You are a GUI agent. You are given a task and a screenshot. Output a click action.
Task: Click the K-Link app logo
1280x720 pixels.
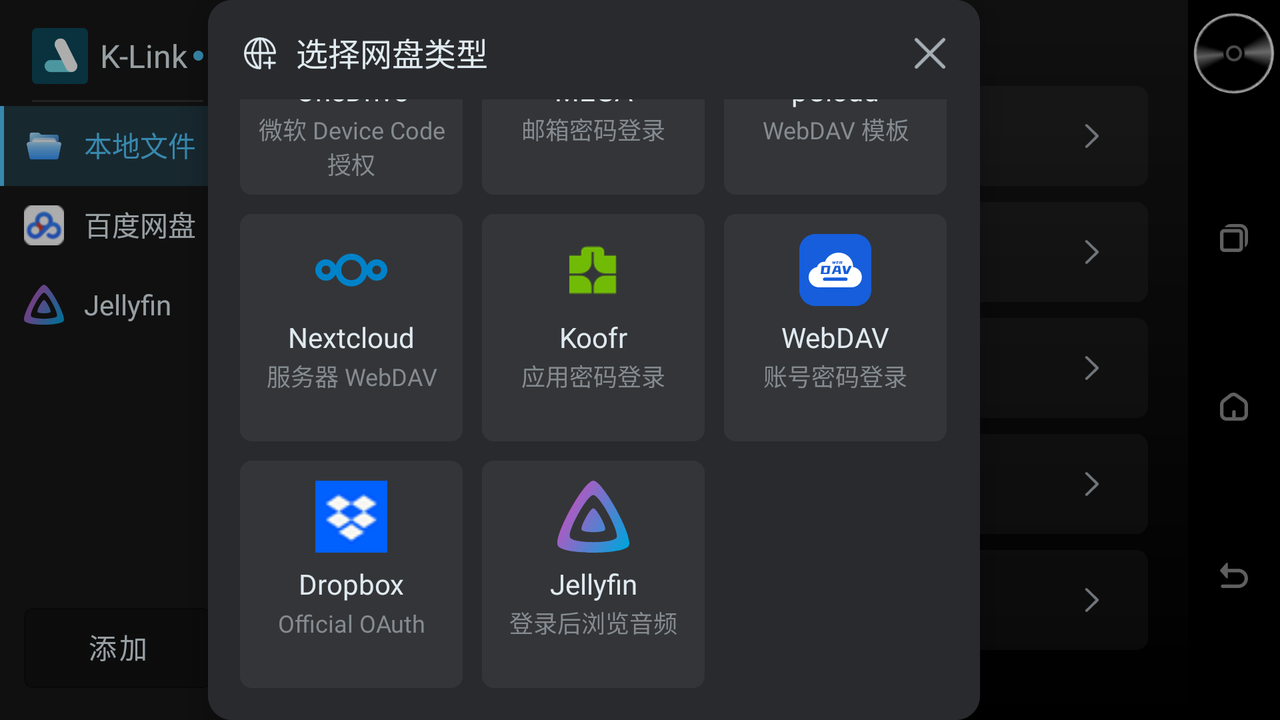point(60,56)
